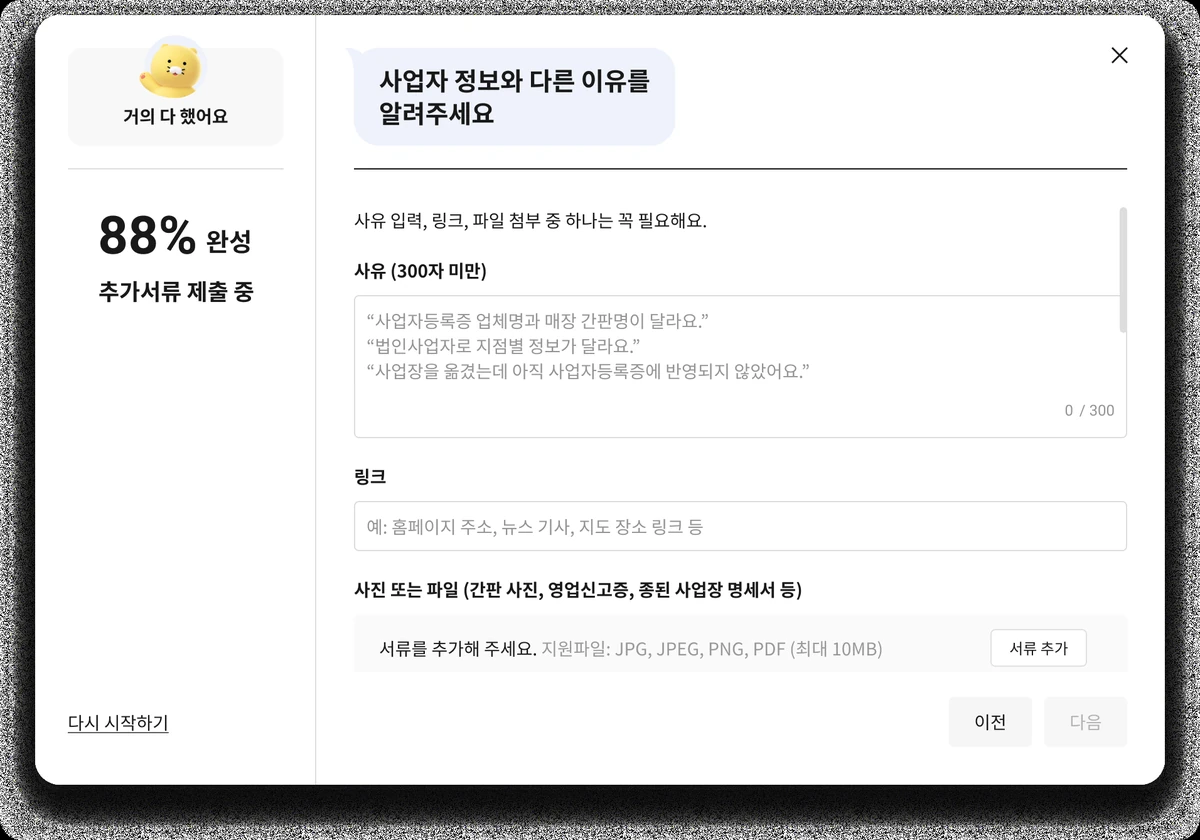Screen dimensions: 1200x840
Task: Click the 88% 완성 progress text
Action: tap(175, 238)
